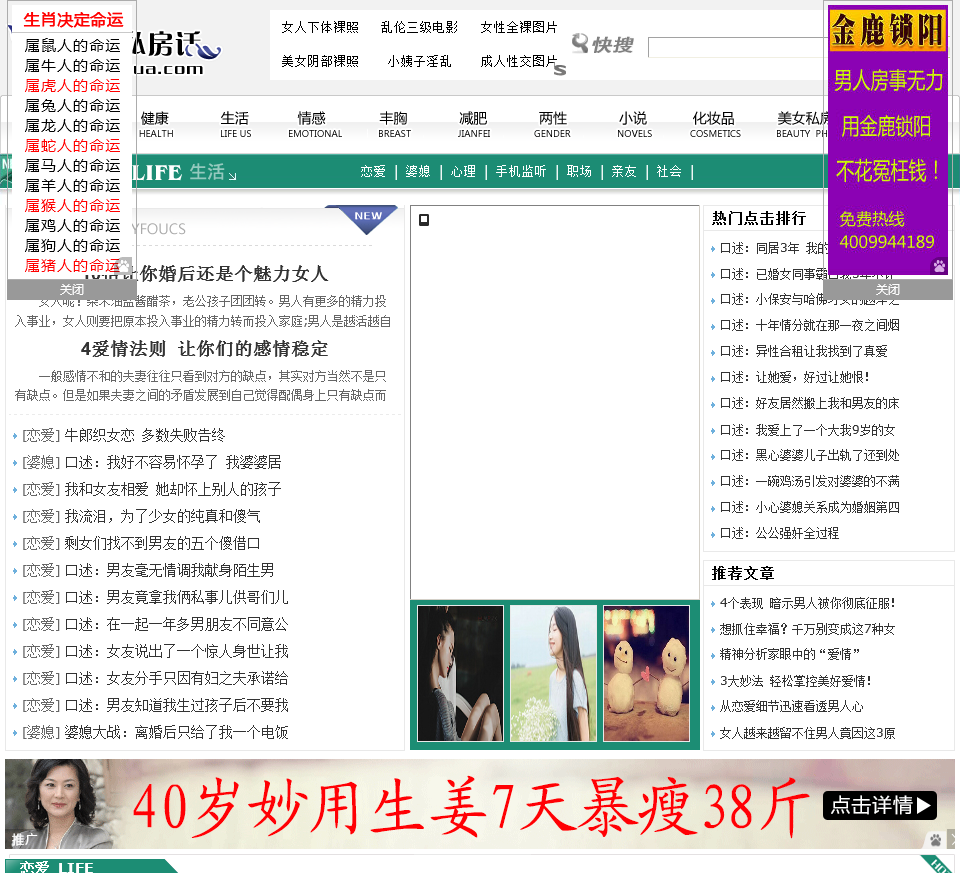Select 心理 in the green sub-menu
This screenshot has height=873, width=960.
click(x=463, y=171)
